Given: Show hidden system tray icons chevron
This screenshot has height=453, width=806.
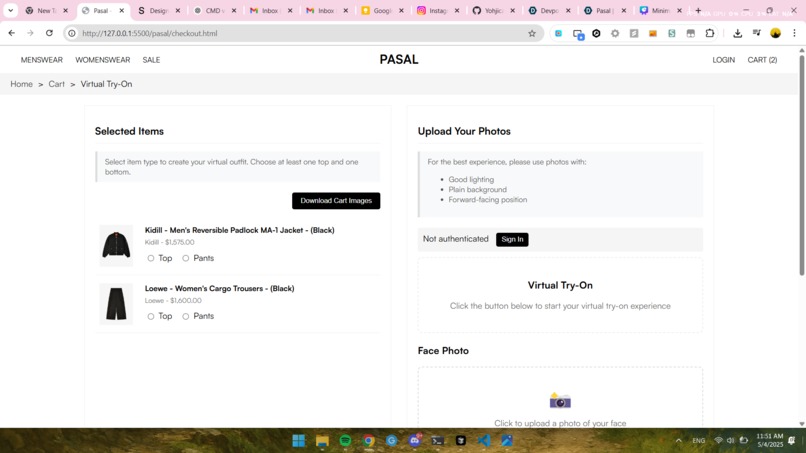Looking at the screenshot, I should pos(679,441).
